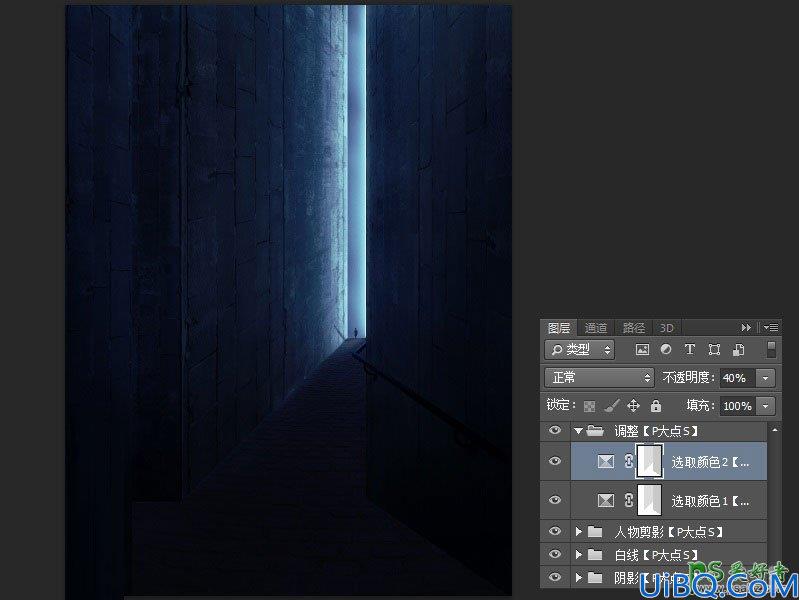Open the layers panel flyout menu
This screenshot has height=600, width=799.
[770, 328]
